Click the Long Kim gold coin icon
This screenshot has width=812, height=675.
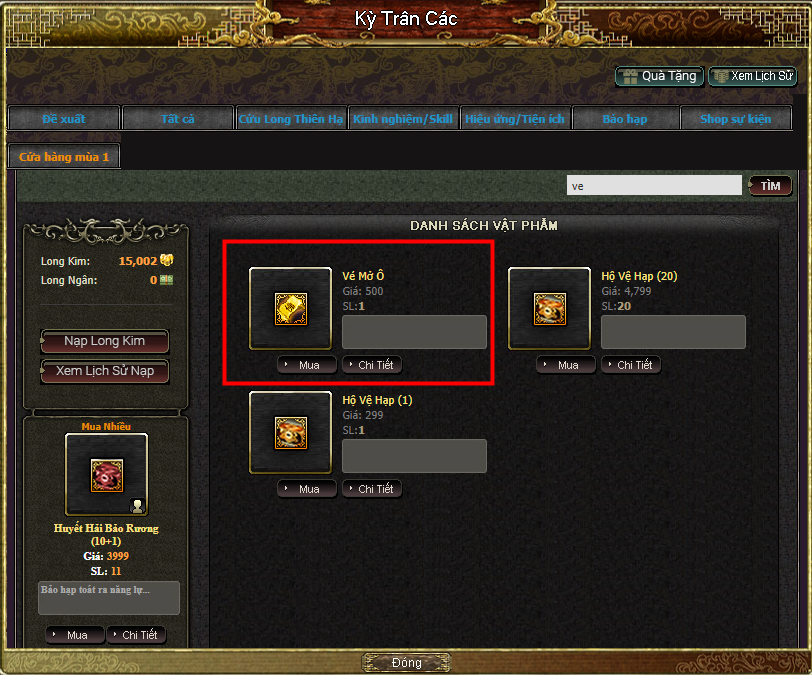click(x=167, y=260)
